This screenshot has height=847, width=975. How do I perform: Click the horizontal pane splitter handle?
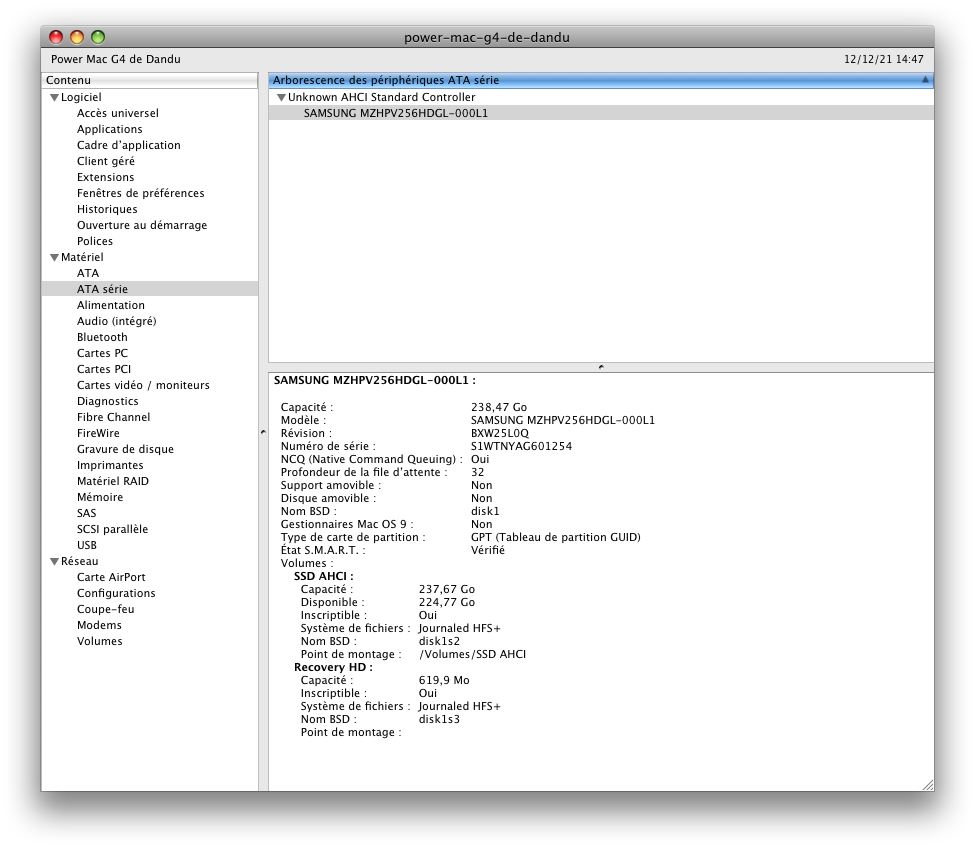(600, 367)
